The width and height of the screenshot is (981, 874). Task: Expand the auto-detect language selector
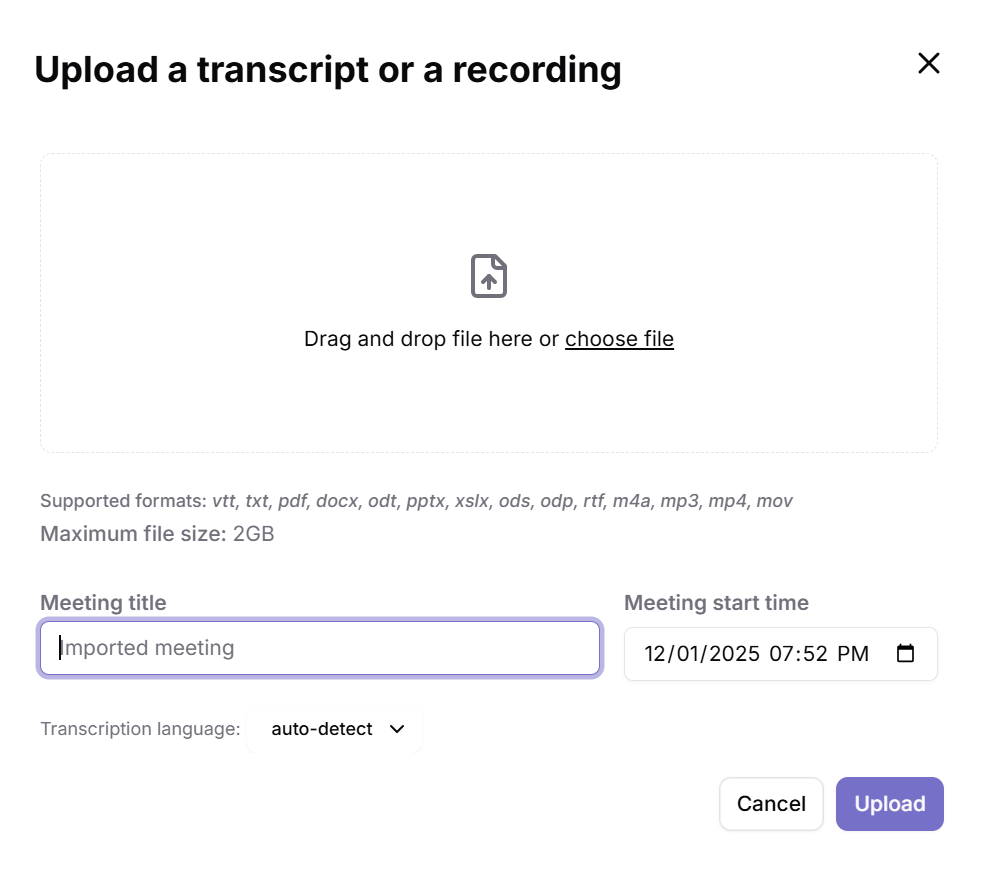click(x=333, y=729)
